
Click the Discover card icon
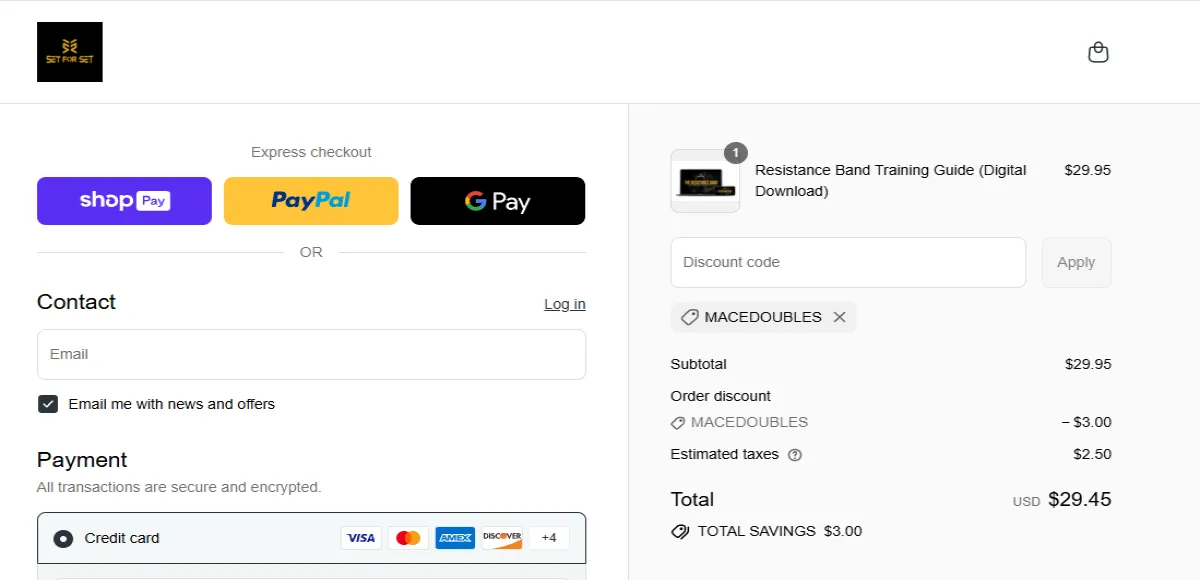pyautogui.click(x=502, y=538)
